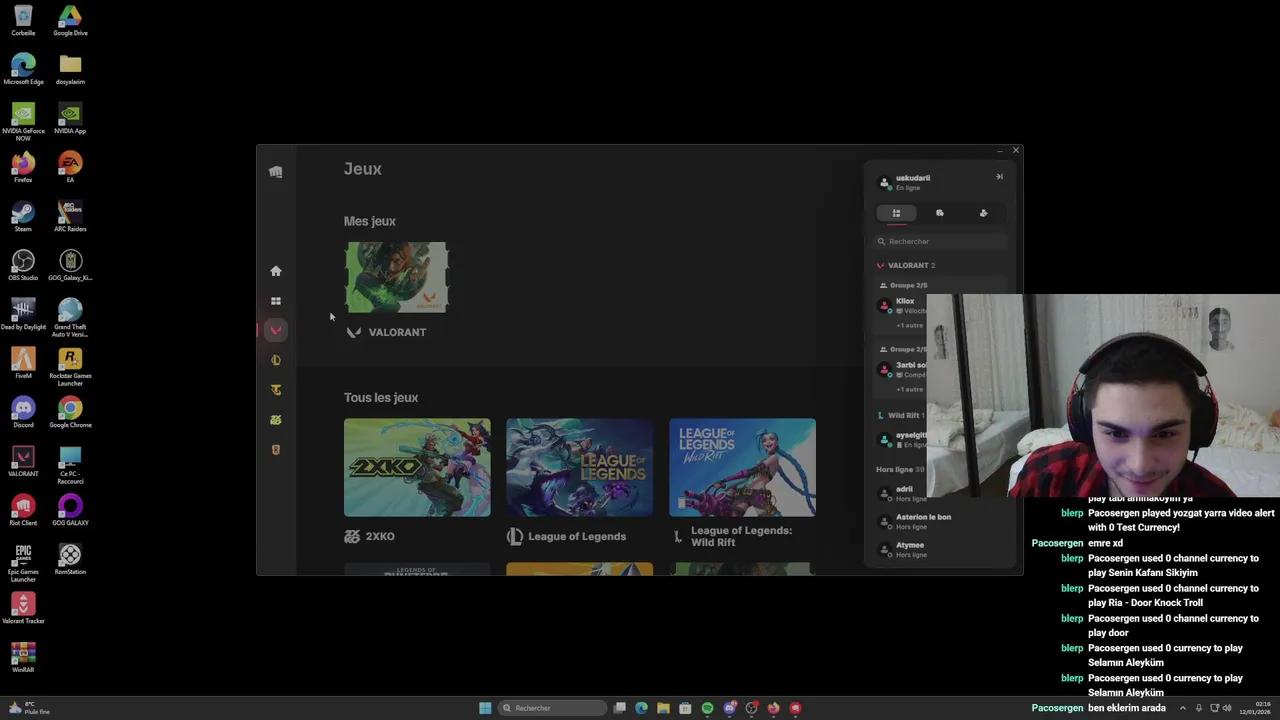Collapse the Hors ligne 39 friends group
Screen dimensions: 1280x720
pyautogui.click(x=900, y=469)
